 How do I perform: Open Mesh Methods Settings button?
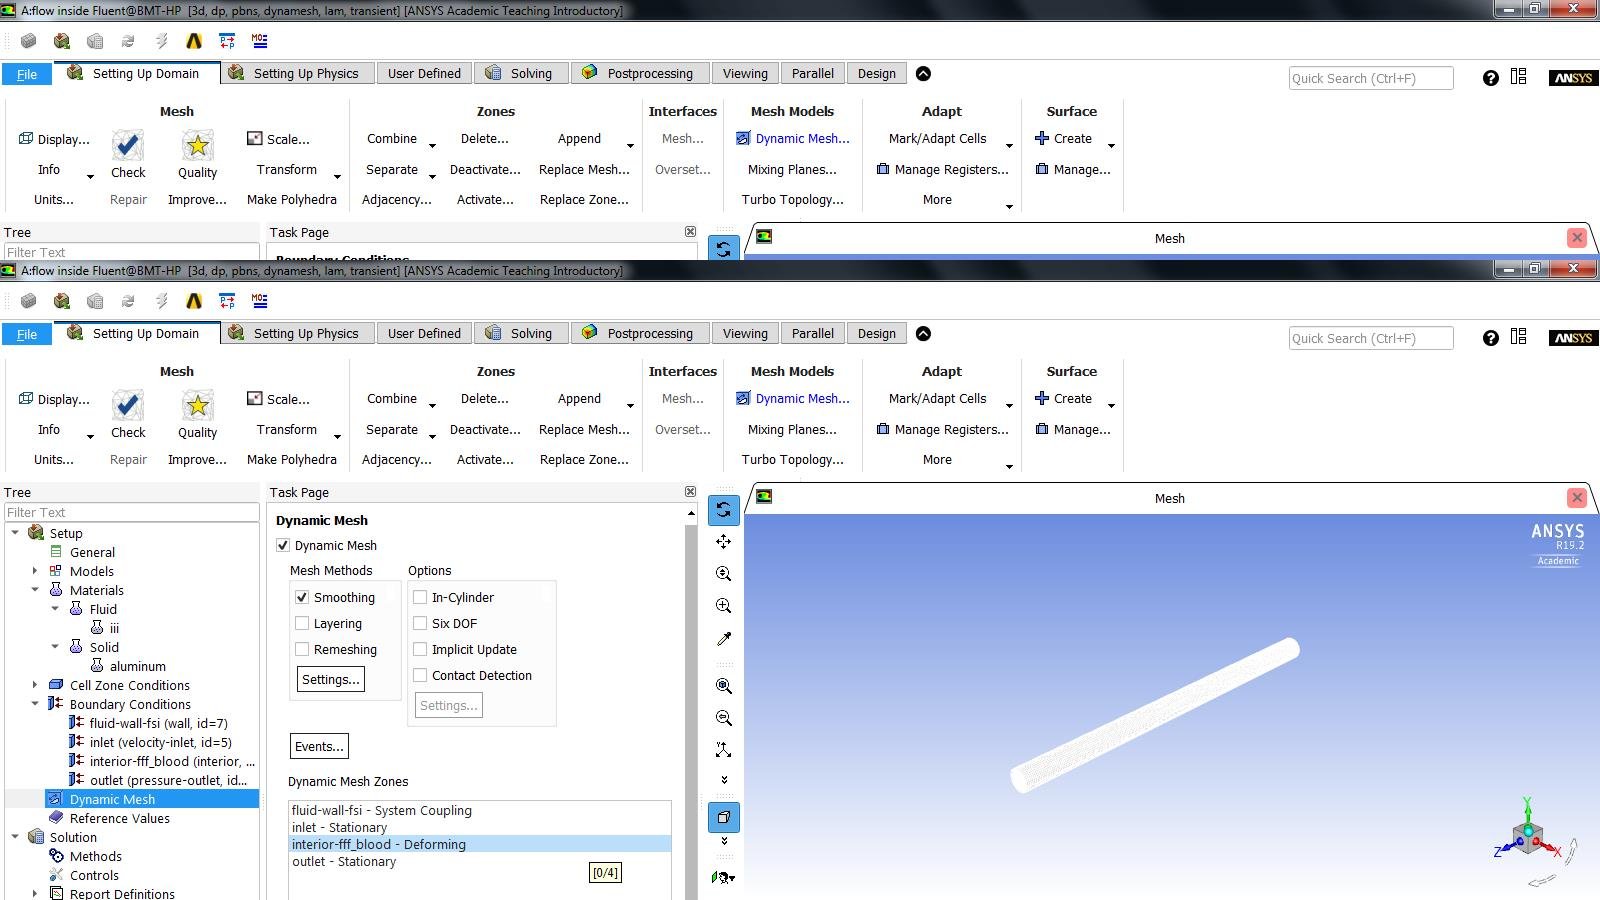pyautogui.click(x=330, y=679)
